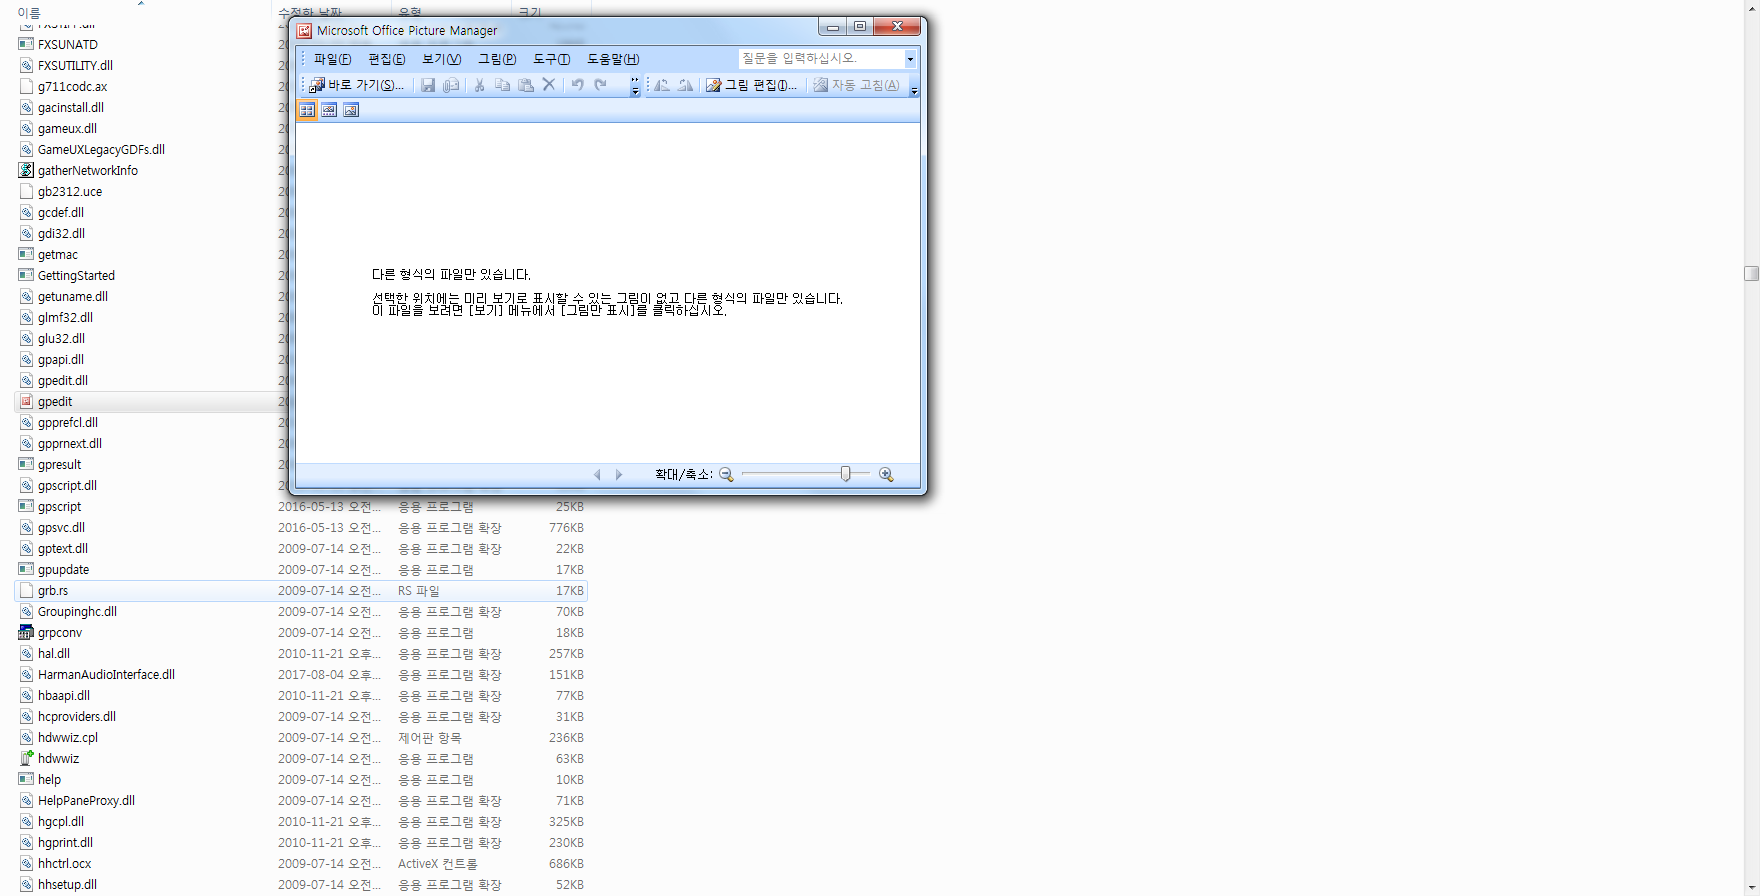Open the 도구(T) menu
Viewport: 1760px width, 896px height.
click(x=551, y=59)
